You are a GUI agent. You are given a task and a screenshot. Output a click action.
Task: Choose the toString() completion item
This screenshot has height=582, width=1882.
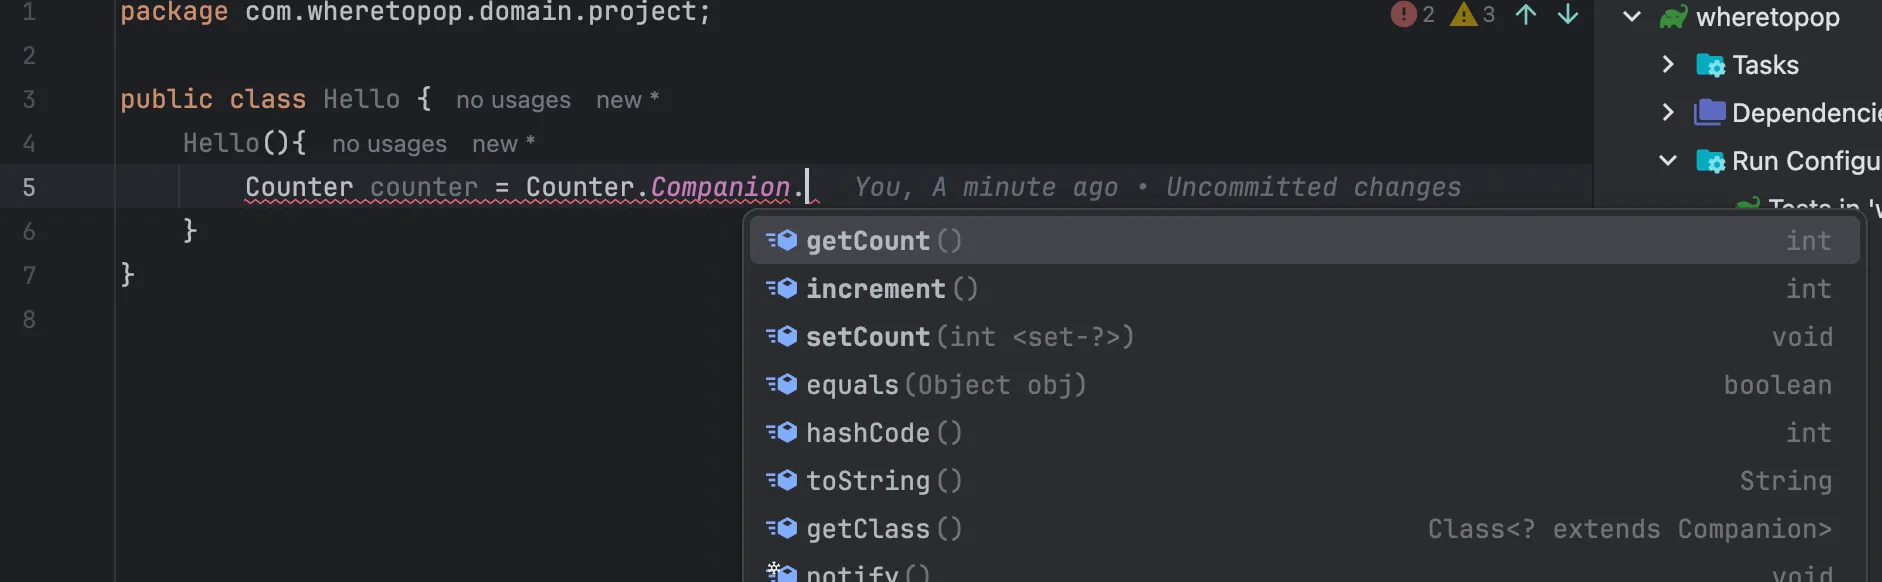[x=883, y=481]
